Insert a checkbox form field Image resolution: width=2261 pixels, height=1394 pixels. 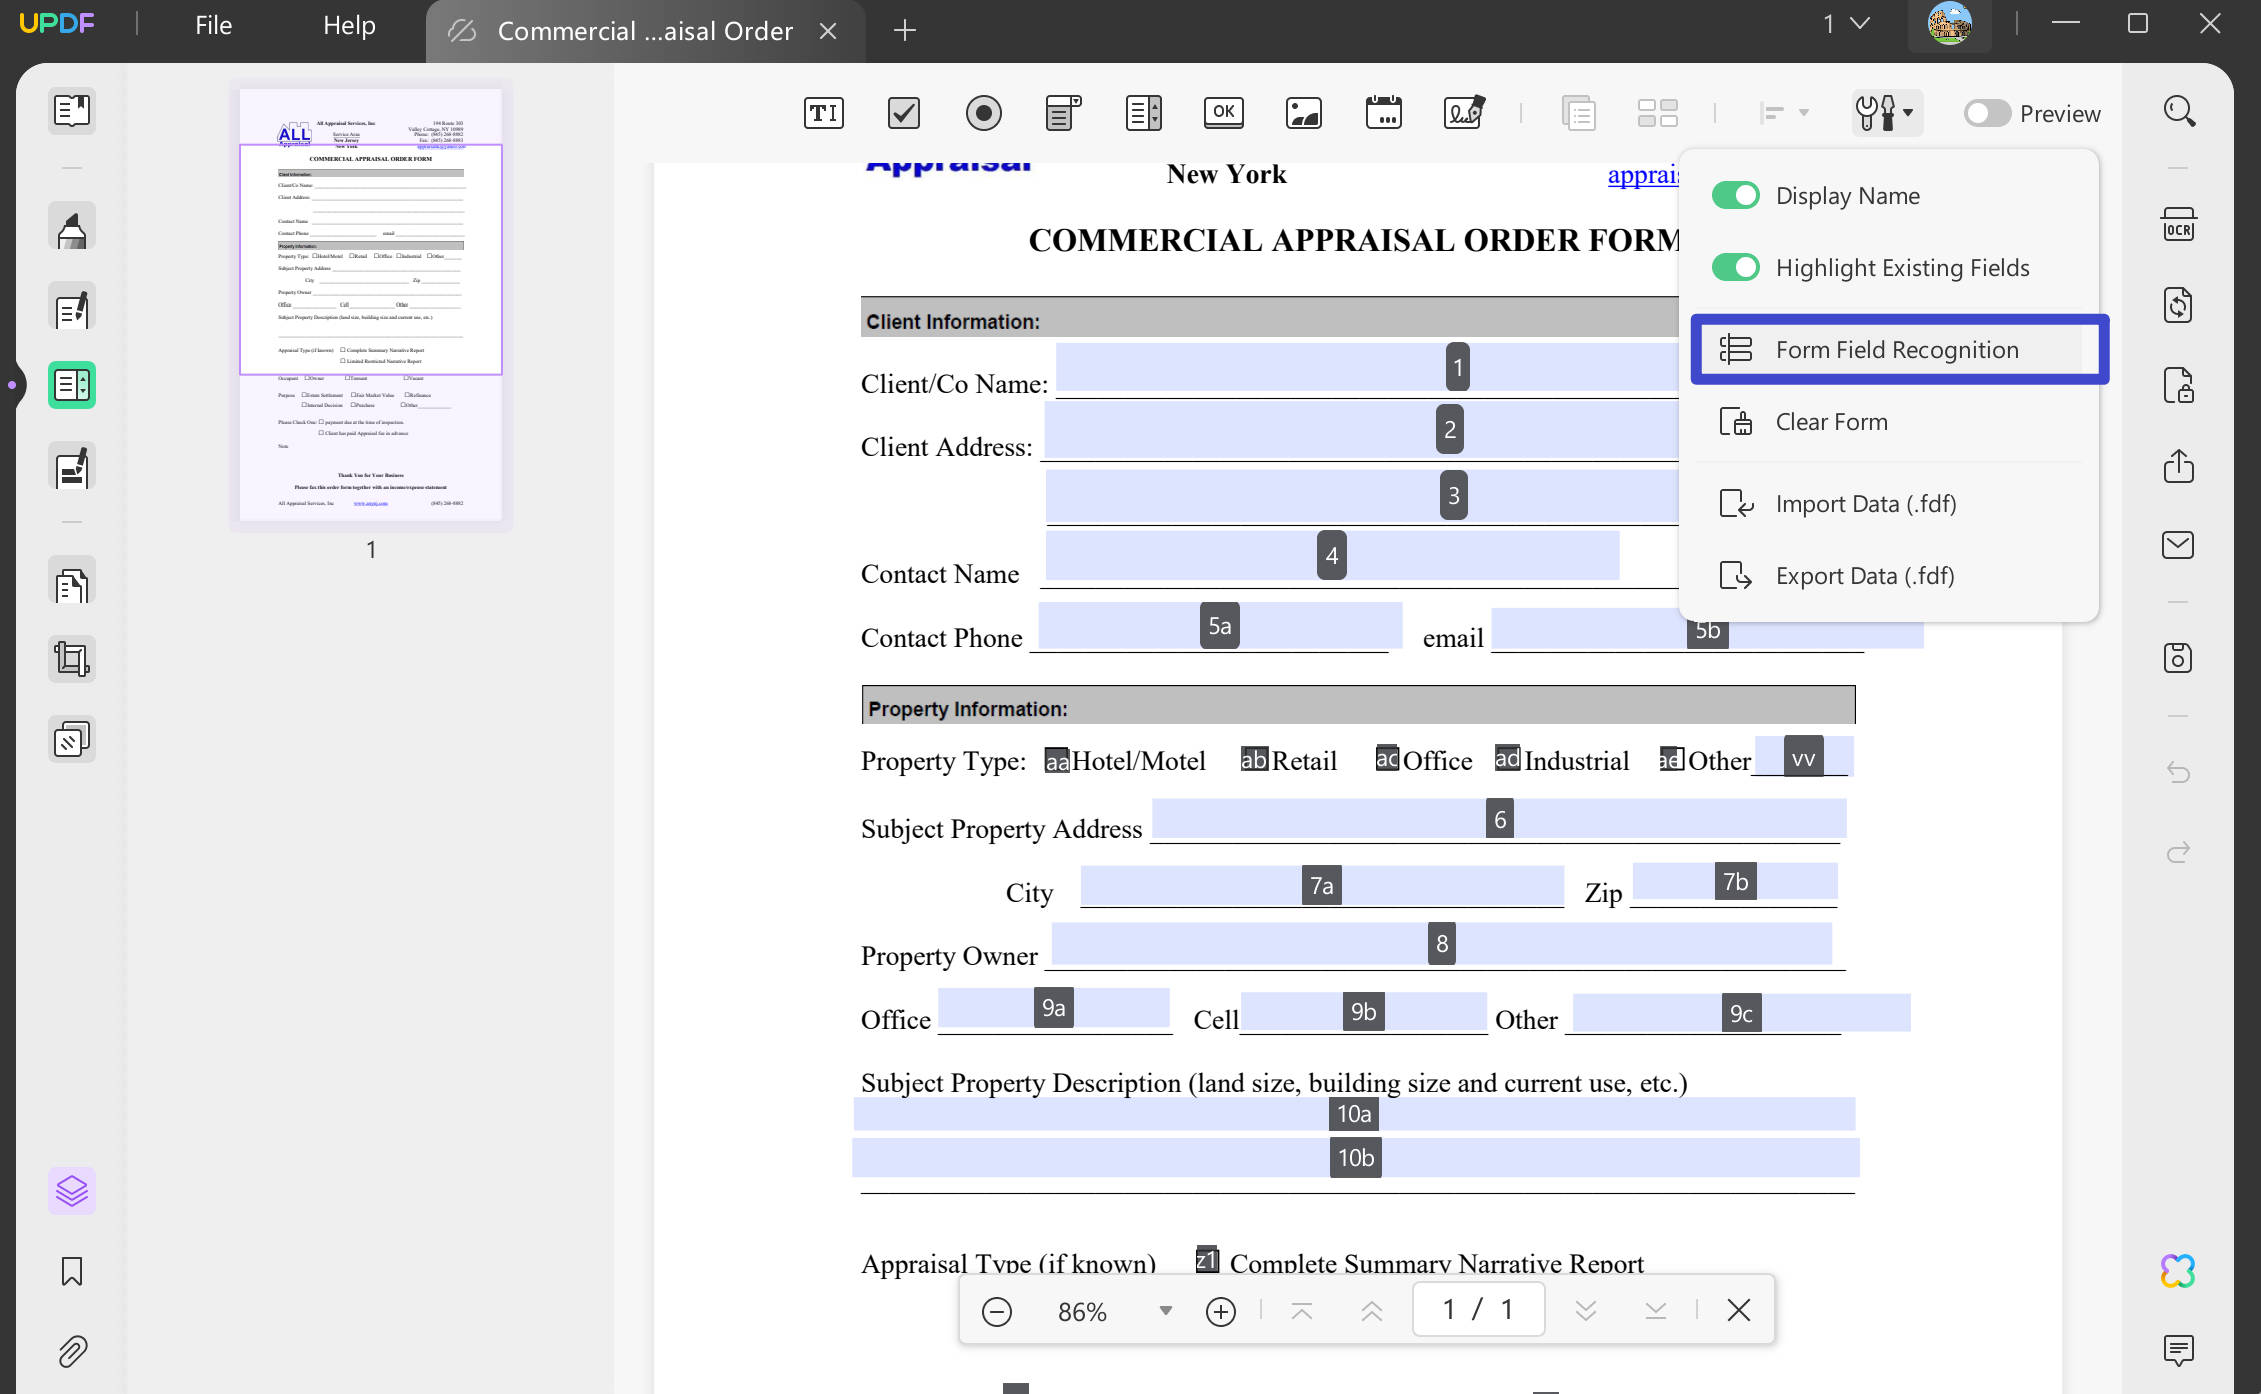[903, 113]
